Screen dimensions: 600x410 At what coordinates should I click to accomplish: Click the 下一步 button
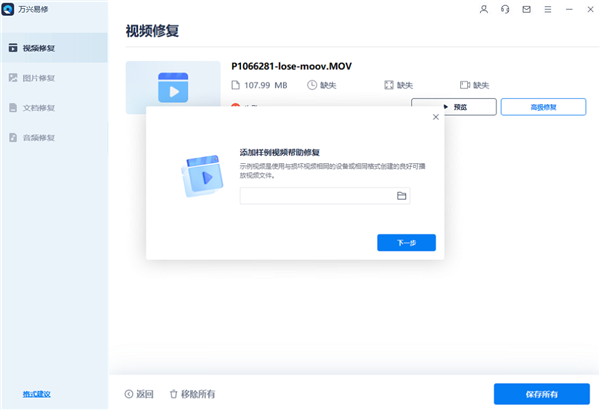pyautogui.click(x=406, y=243)
